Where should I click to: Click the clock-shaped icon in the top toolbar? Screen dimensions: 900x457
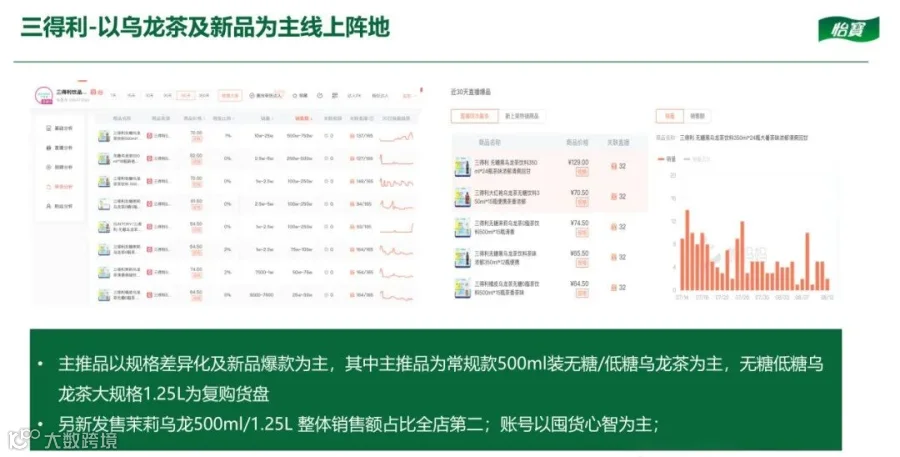pyautogui.click(x=320, y=96)
